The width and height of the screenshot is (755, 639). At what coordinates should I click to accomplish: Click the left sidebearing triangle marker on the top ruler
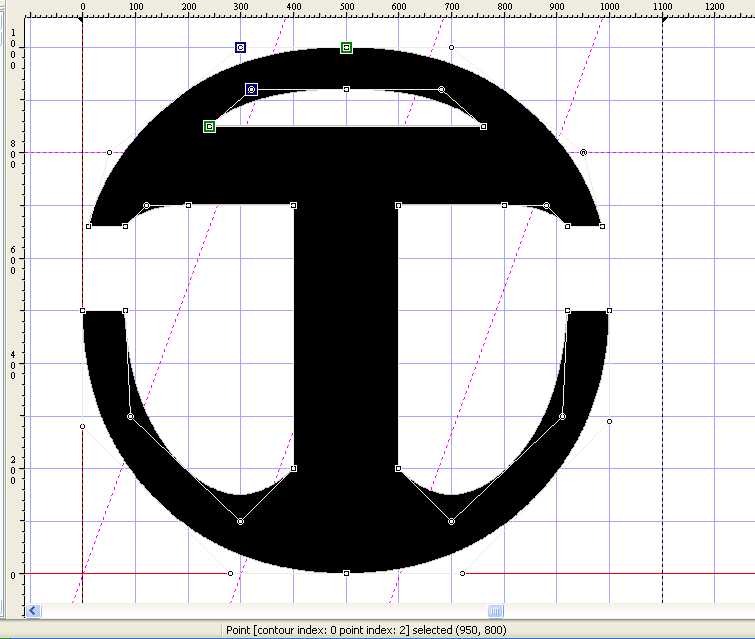(81, 20)
